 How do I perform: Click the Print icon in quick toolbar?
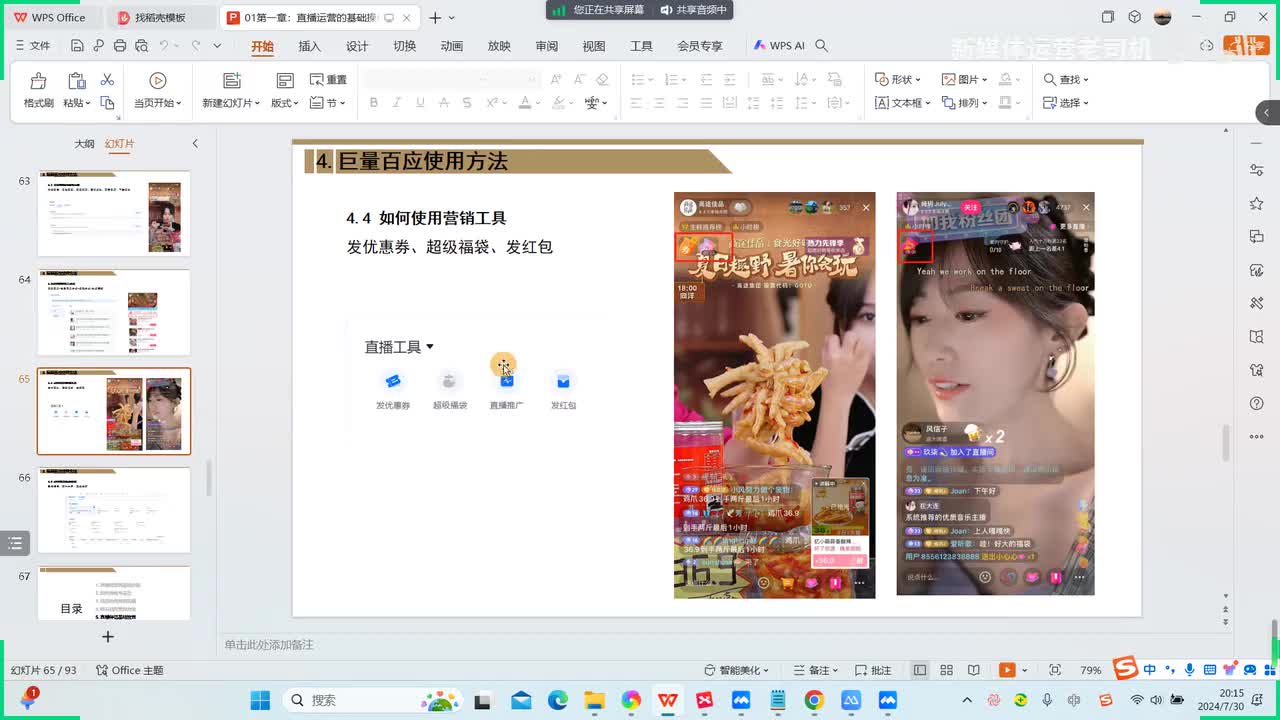click(x=120, y=46)
